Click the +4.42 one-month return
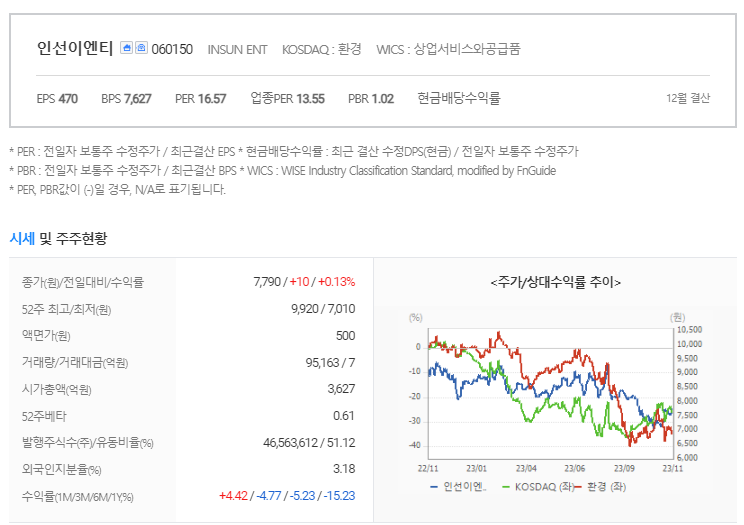 [x=233, y=496]
